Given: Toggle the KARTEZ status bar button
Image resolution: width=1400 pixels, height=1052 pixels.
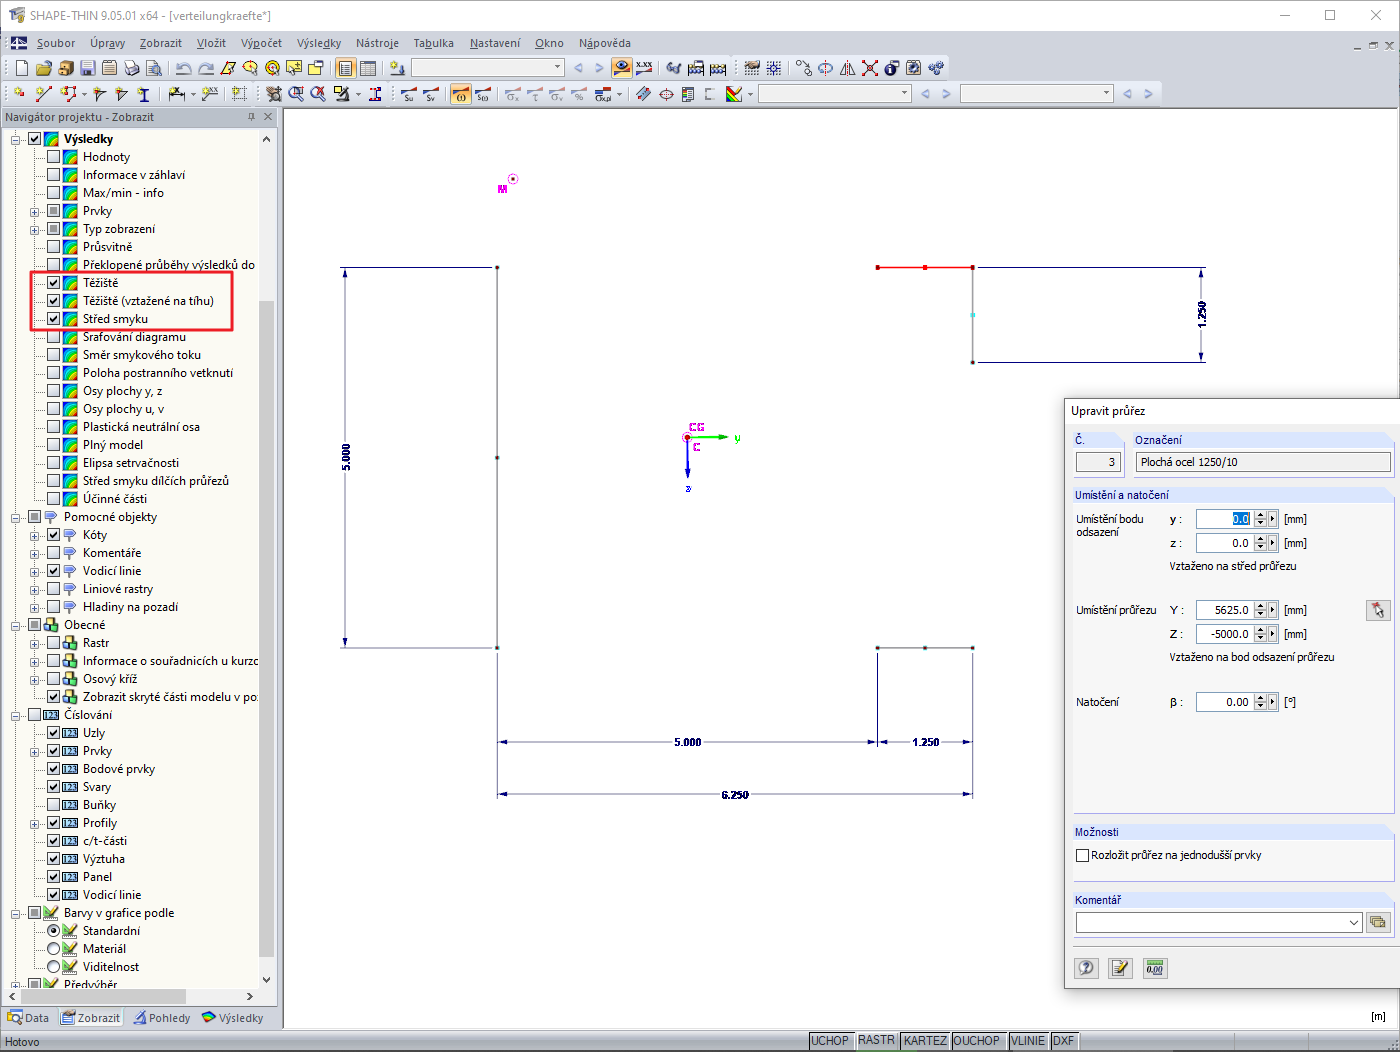Looking at the screenshot, I should tap(925, 1041).
